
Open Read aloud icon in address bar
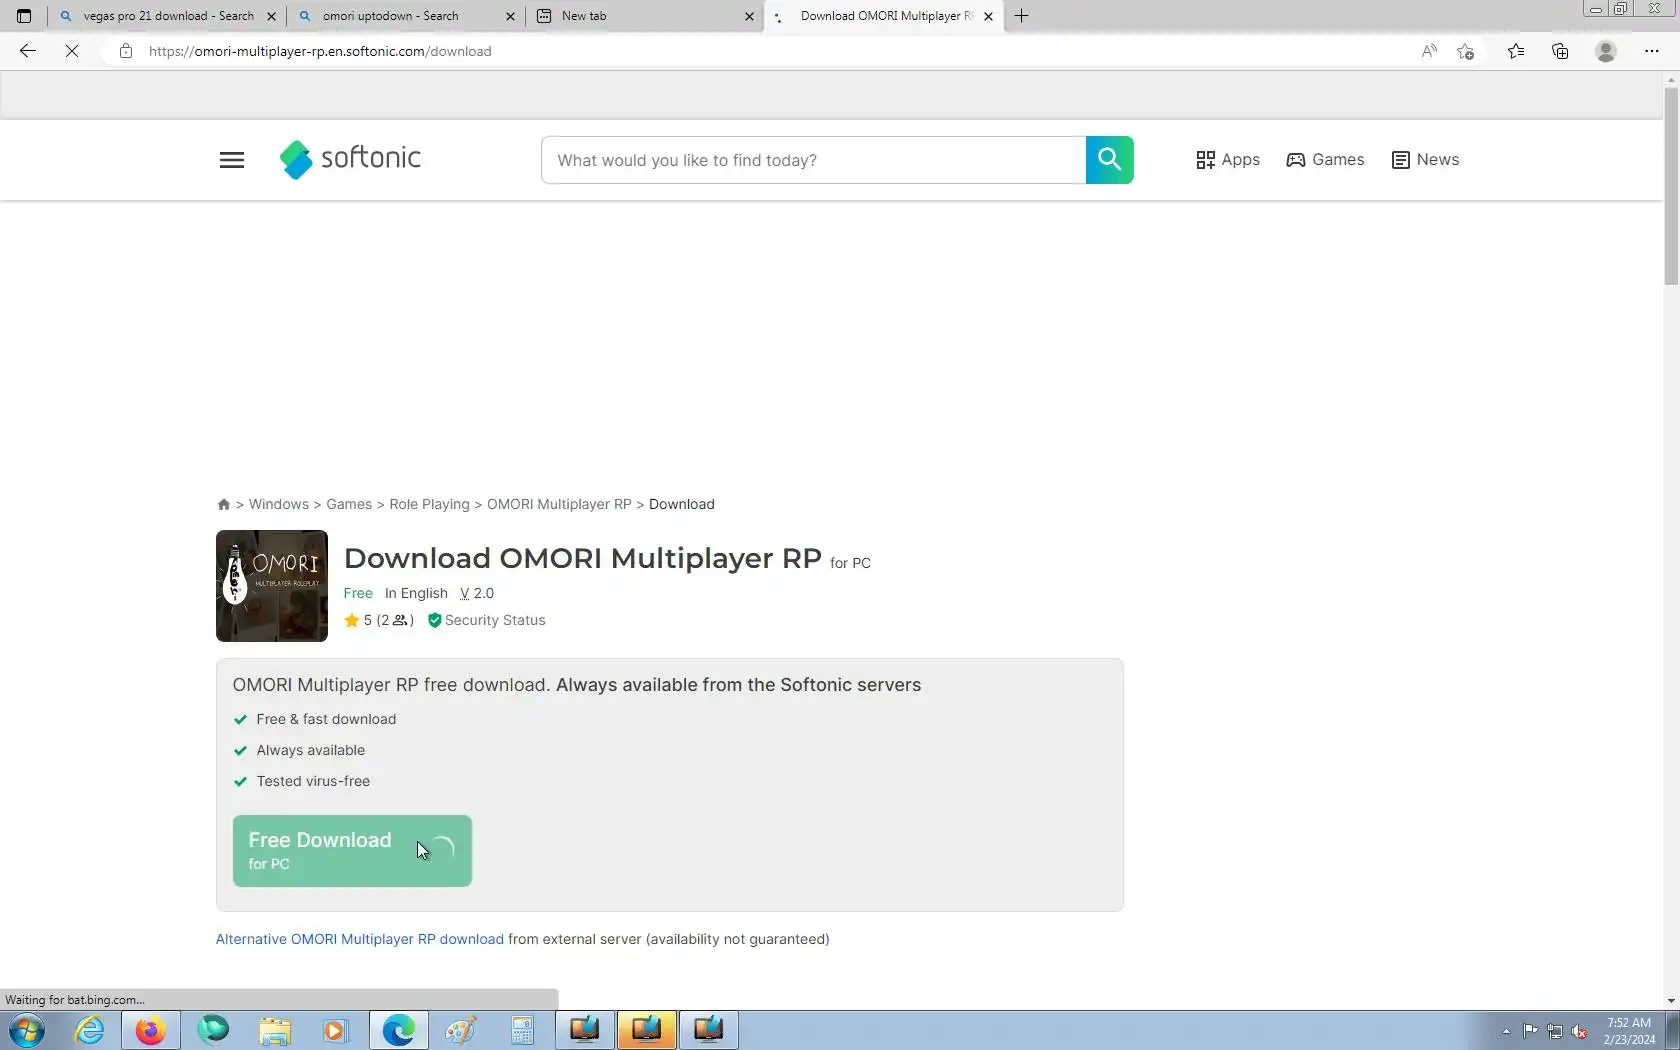(x=1429, y=51)
